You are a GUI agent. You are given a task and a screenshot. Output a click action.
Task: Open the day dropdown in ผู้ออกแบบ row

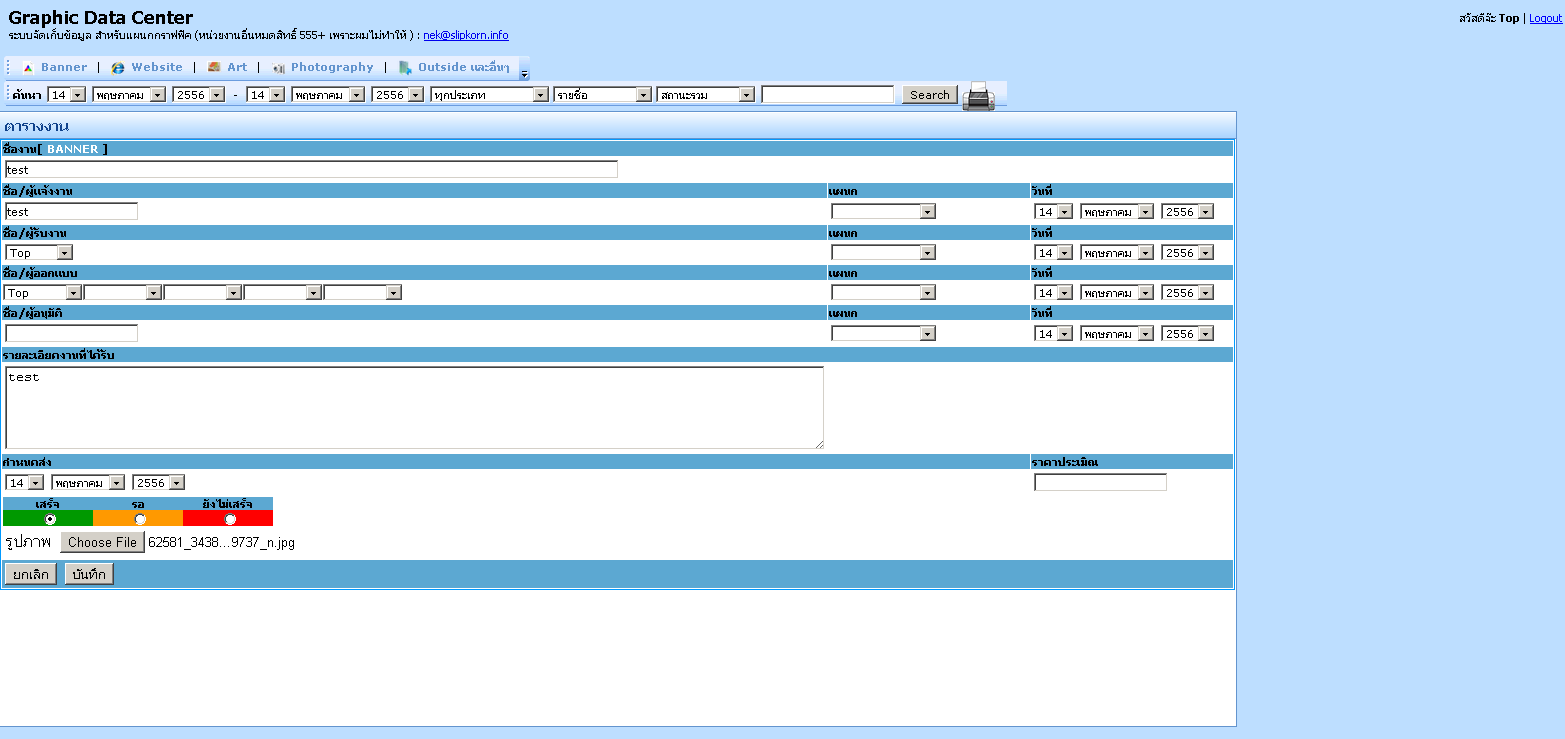(x=1053, y=293)
